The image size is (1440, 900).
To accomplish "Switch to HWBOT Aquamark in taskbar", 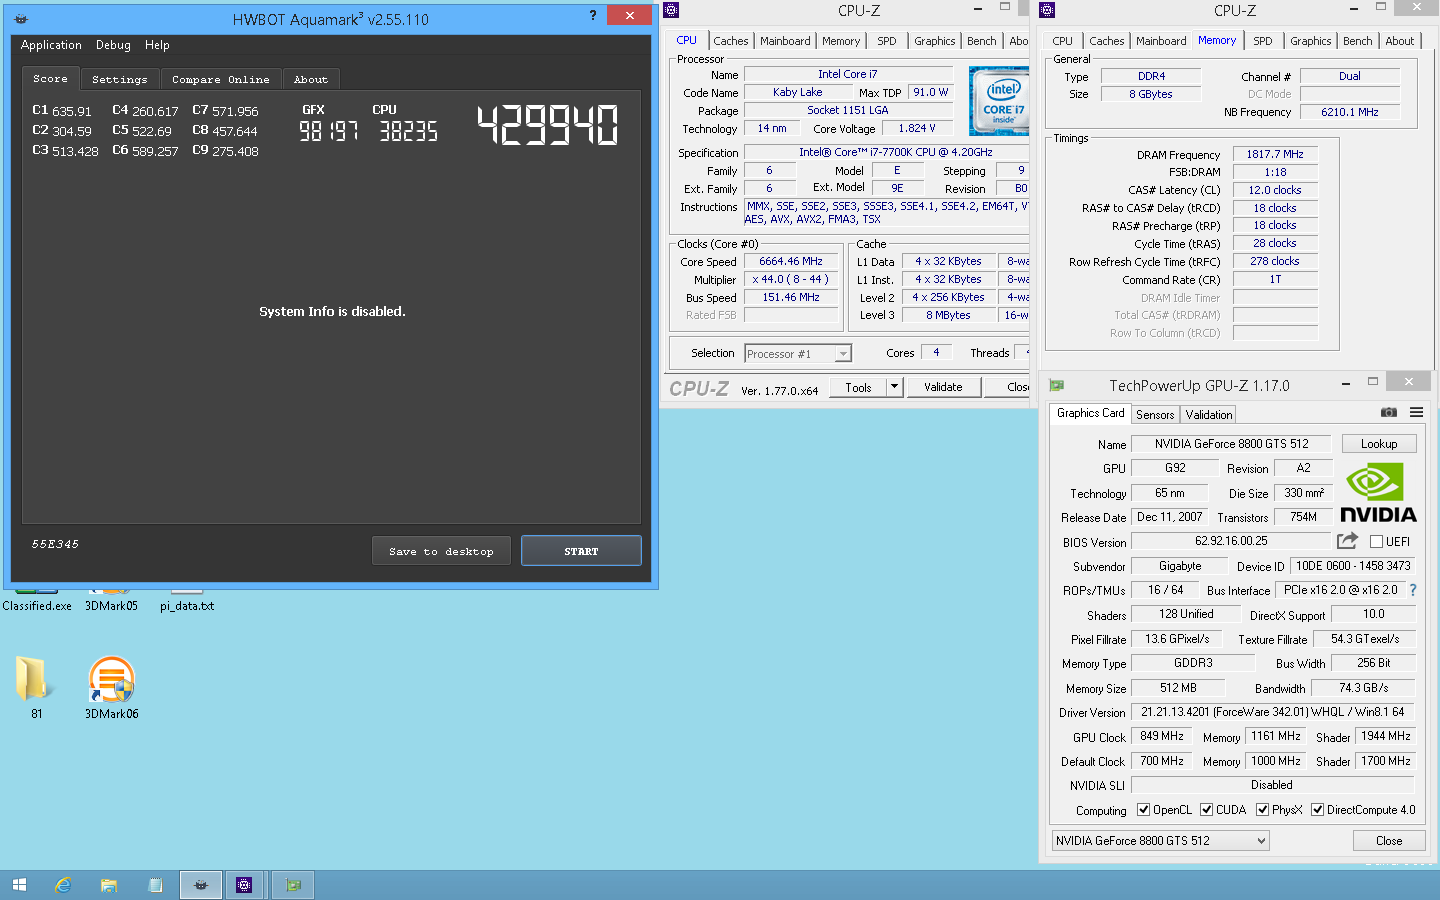I will click(201, 885).
